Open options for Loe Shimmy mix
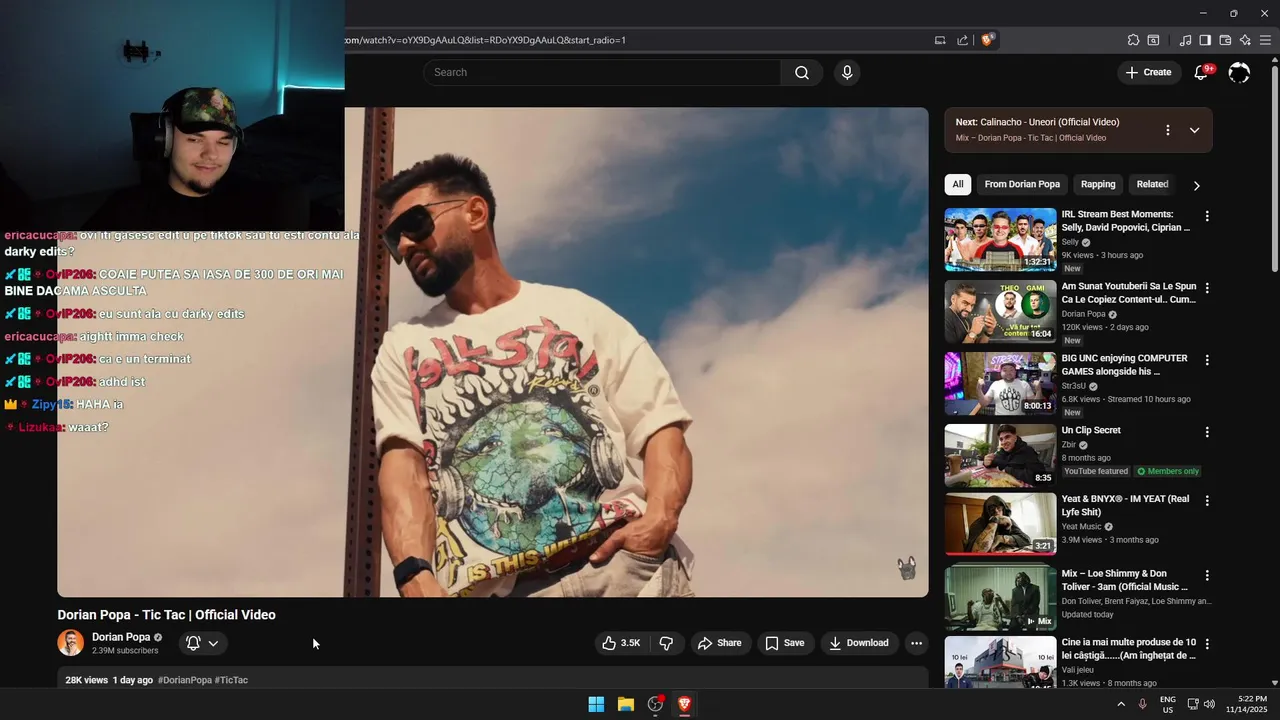The height and width of the screenshot is (720, 1280). point(1207,575)
